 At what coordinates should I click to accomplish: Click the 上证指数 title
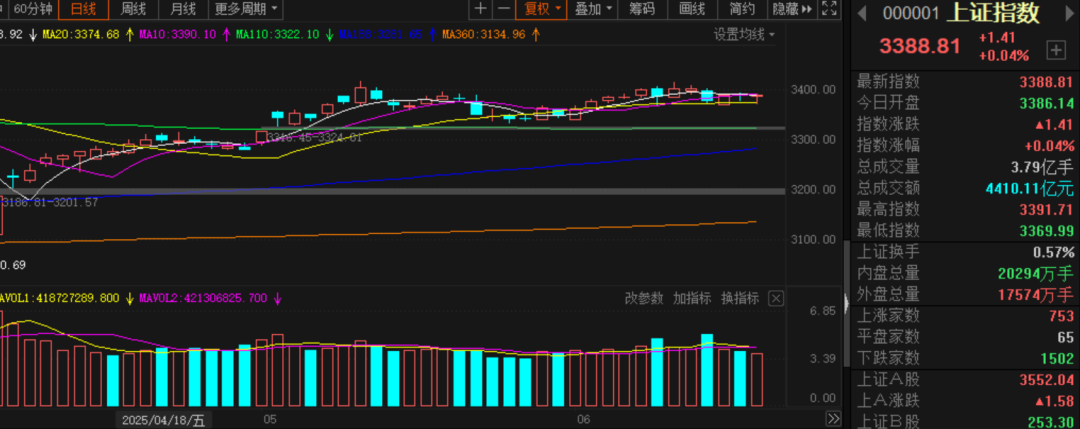(995, 12)
